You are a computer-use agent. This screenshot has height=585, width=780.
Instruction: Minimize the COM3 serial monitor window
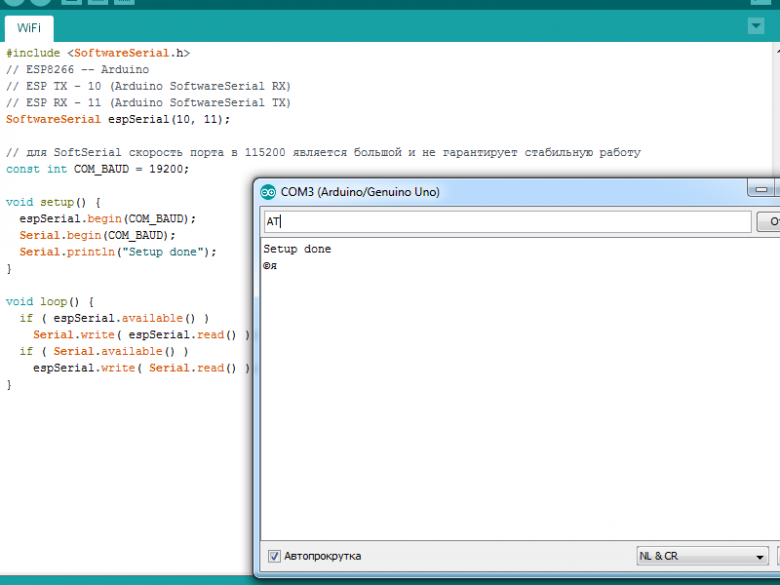[x=761, y=189]
